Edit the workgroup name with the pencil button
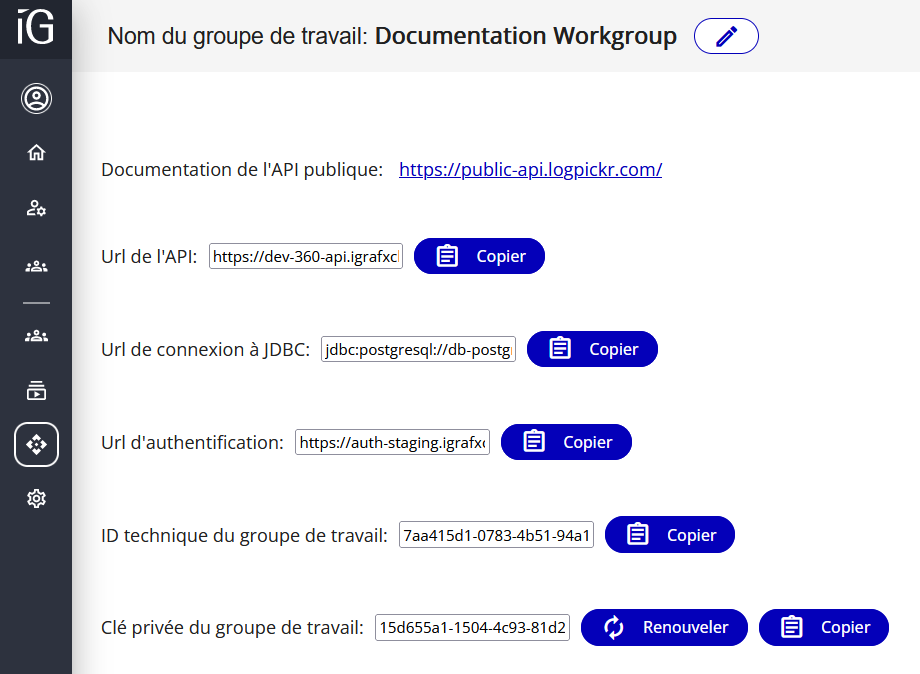Viewport: 920px width, 674px height. [726, 36]
